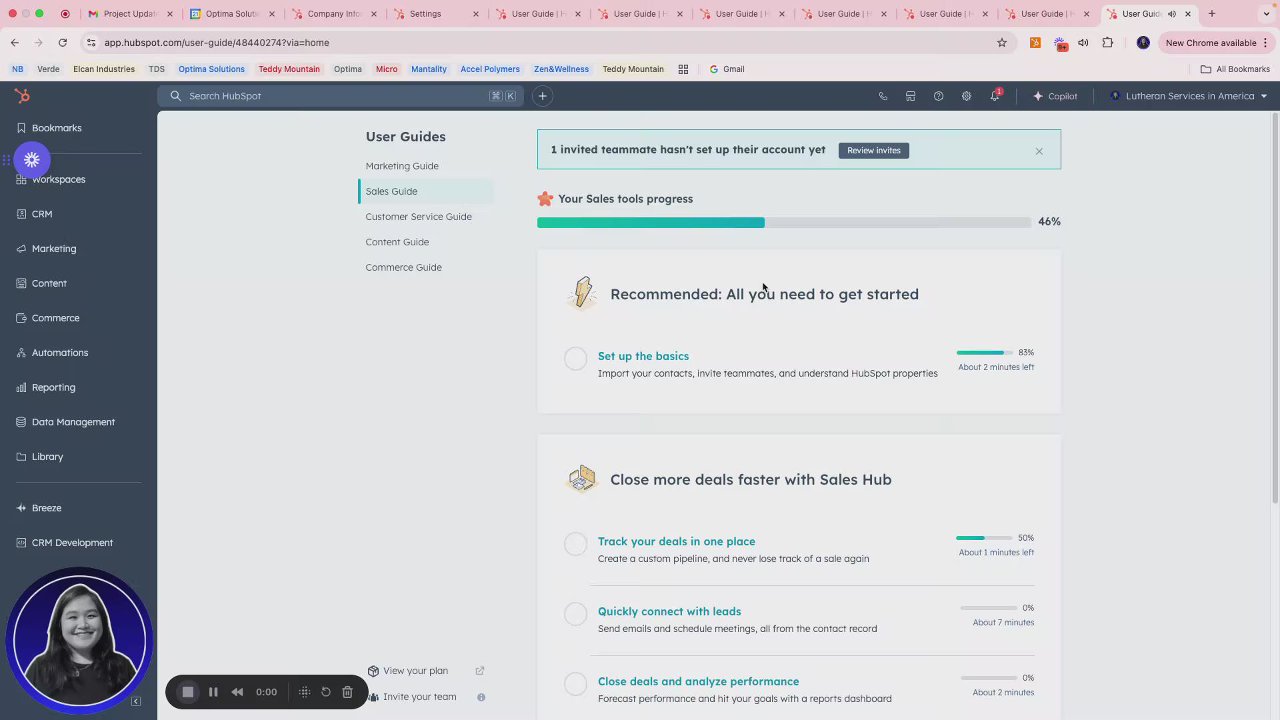Delete the recording with the trash icon
This screenshot has width=1280, height=720.
coord(347,692)
